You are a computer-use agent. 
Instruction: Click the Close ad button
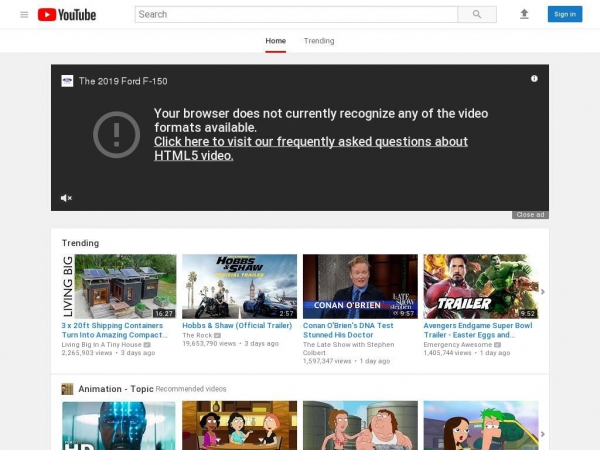point(530,215)
